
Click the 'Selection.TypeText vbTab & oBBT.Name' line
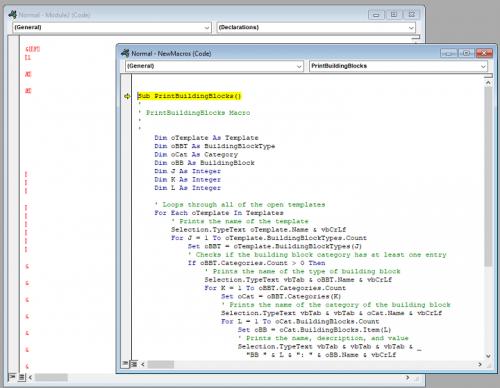tap(298, 280)
